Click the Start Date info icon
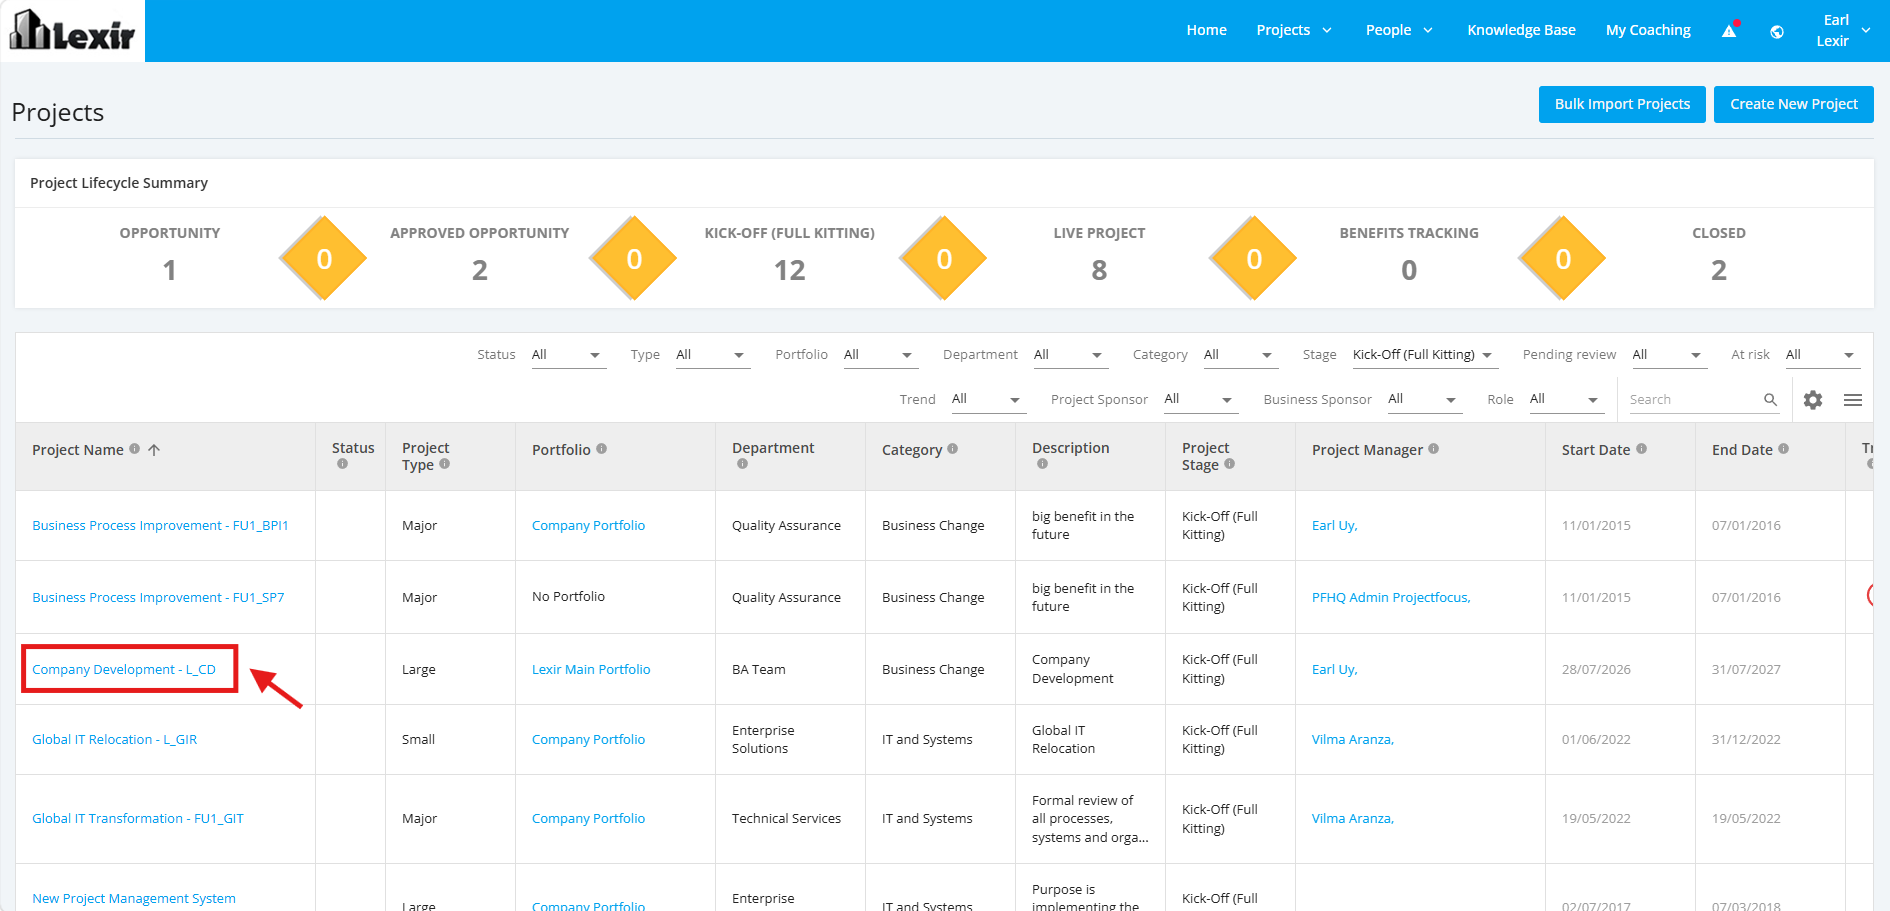1890x911 pixels. point(1641,449)
